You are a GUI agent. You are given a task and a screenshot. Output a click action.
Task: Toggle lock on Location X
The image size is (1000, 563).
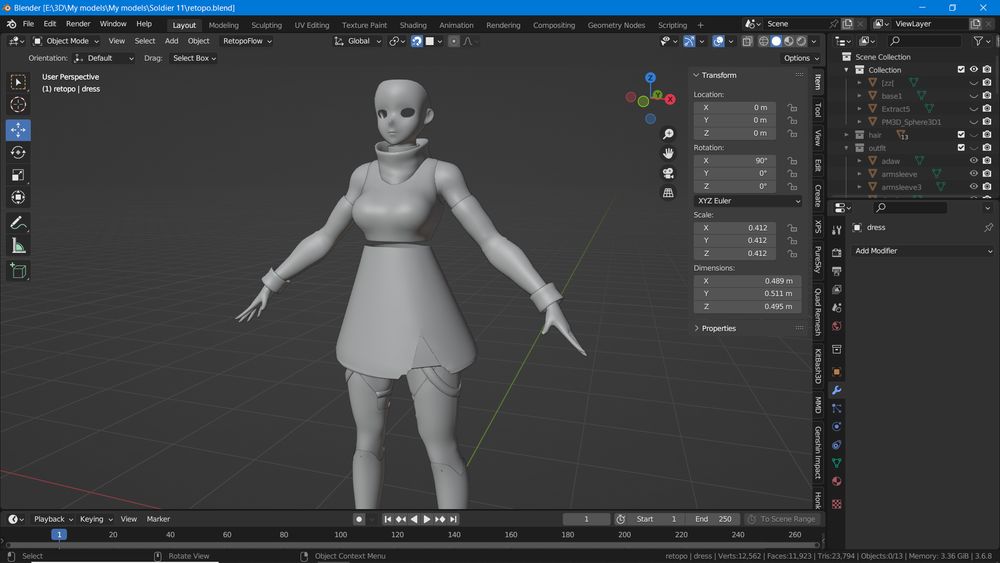[791, 107]
